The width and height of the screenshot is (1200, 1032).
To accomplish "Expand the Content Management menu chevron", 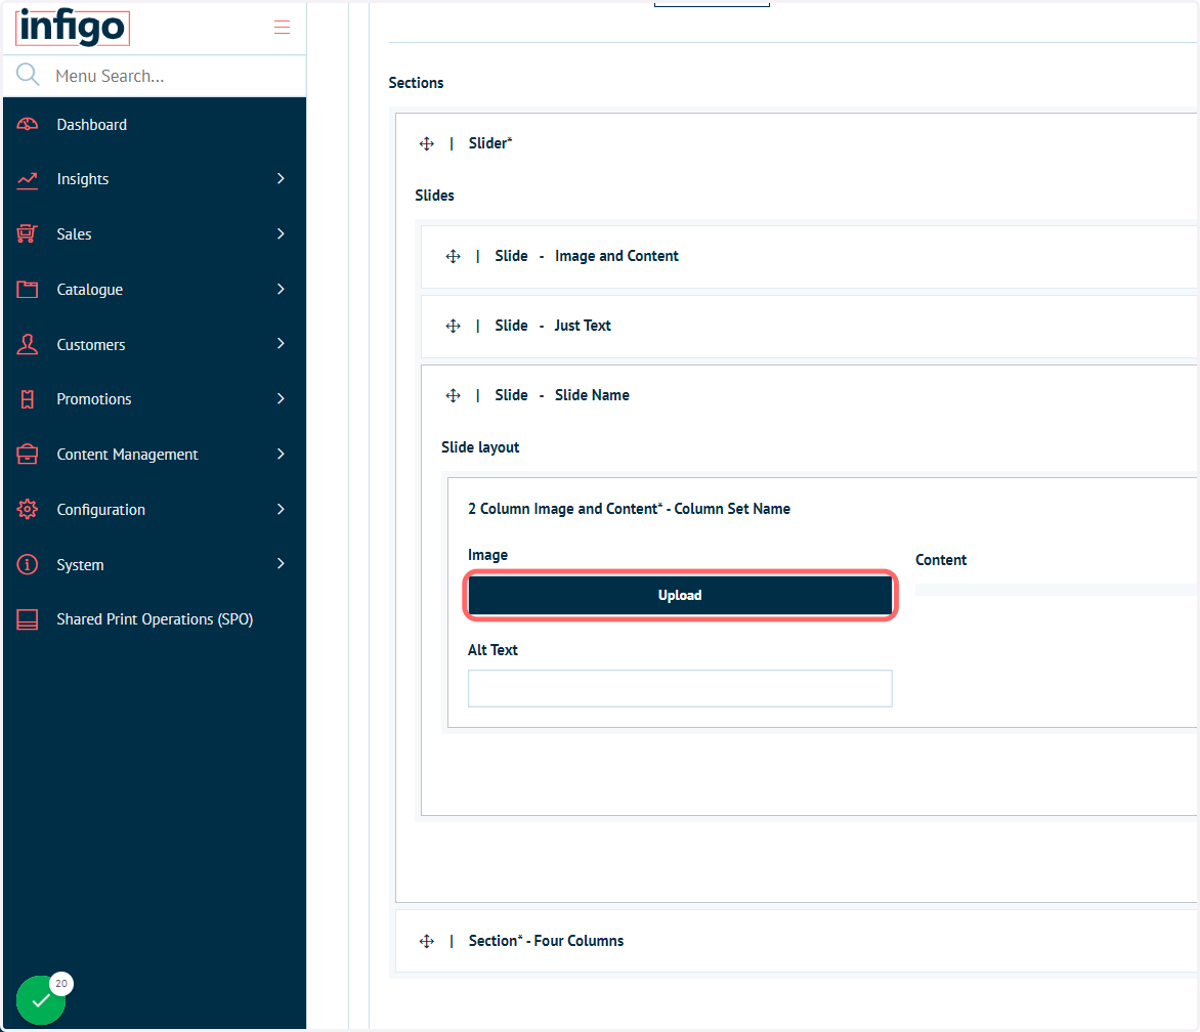I will point(281,453).
